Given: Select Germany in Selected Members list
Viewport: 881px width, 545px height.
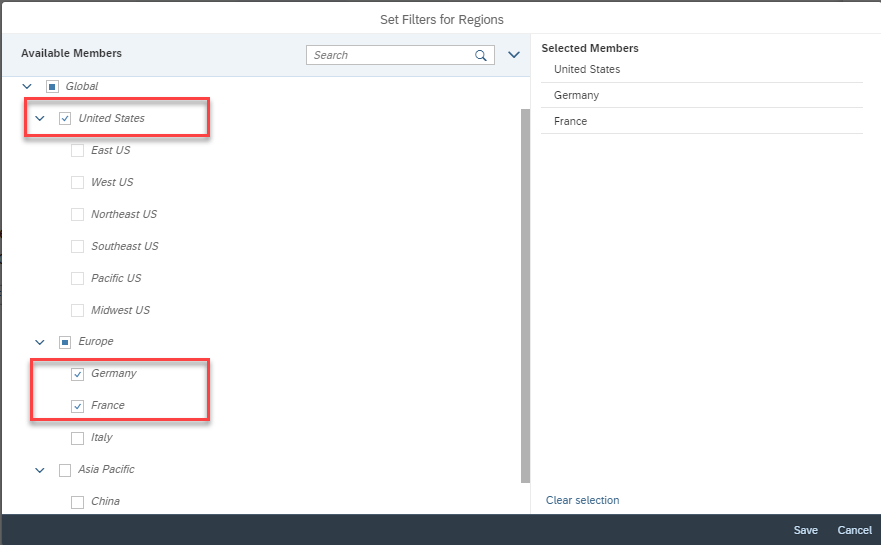Looking at the screenshot, I should coord(702,96).
